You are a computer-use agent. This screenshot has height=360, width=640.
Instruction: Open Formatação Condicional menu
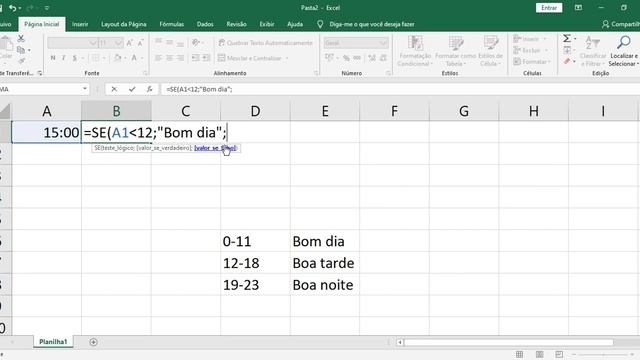click(415, 51)
